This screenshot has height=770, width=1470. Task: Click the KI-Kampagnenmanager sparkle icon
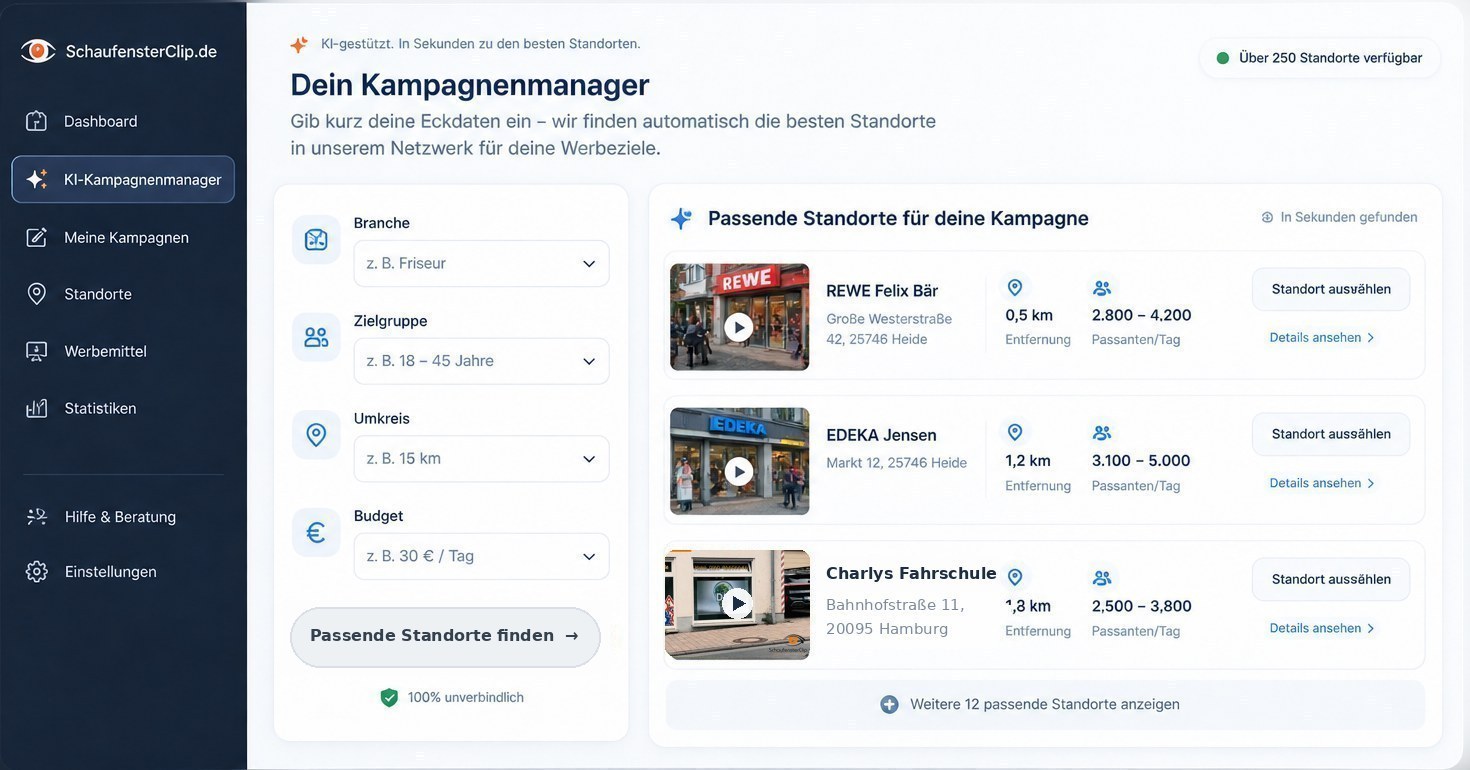click(x=37, y=180)
